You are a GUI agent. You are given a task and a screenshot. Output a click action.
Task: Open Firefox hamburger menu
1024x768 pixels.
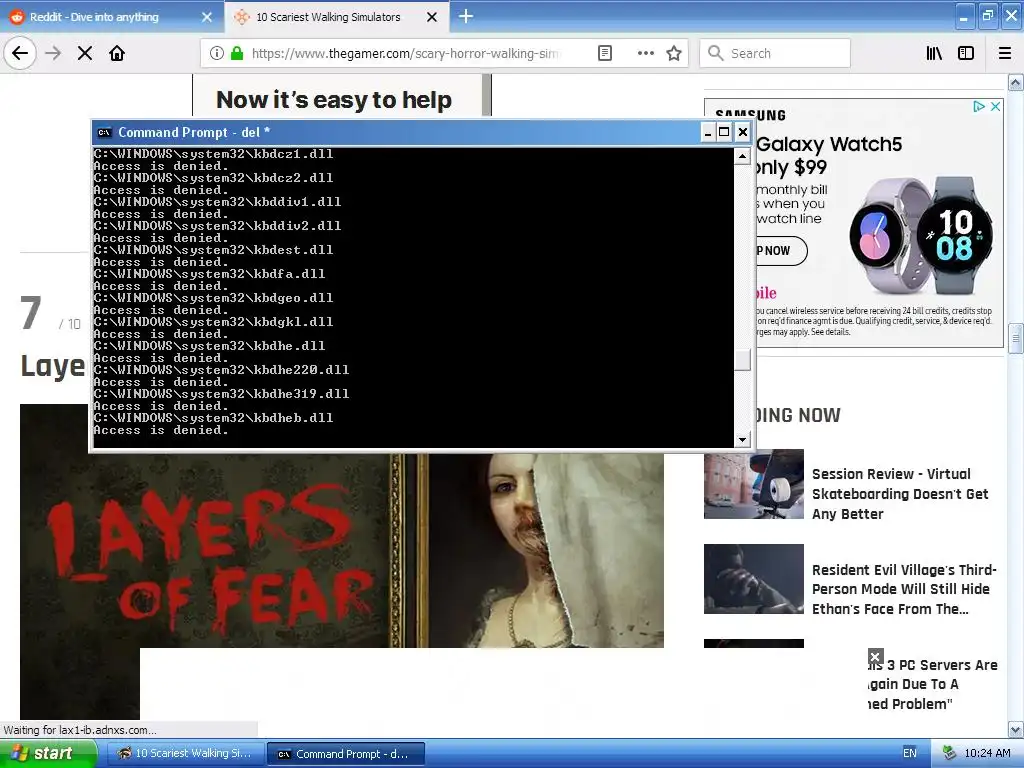(1005, 53)
